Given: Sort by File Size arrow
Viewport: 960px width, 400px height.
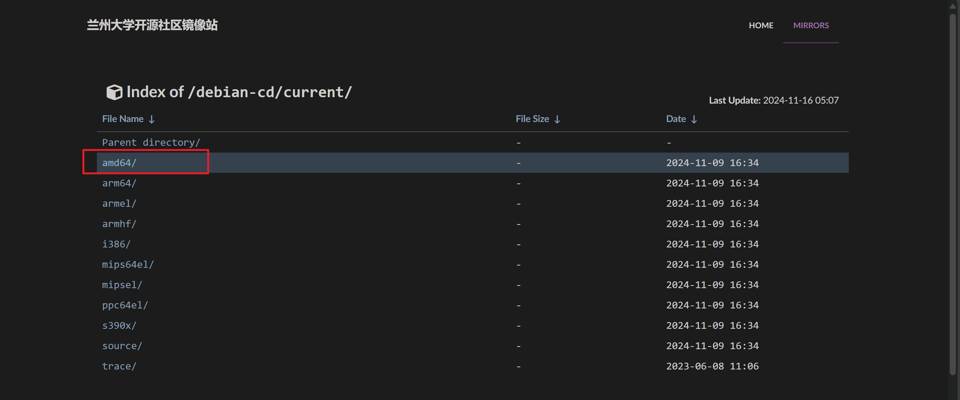Looking at the screenshot, I should [x=557, y=119].
